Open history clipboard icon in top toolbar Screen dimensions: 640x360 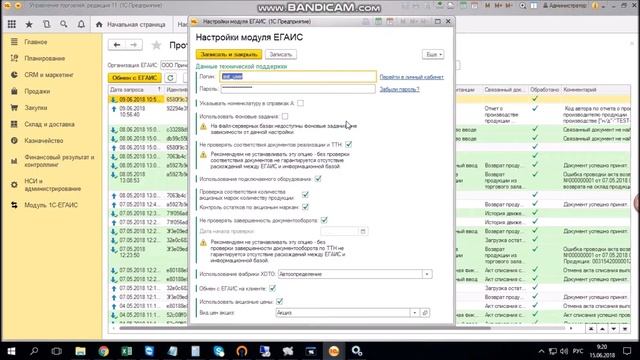47,24
